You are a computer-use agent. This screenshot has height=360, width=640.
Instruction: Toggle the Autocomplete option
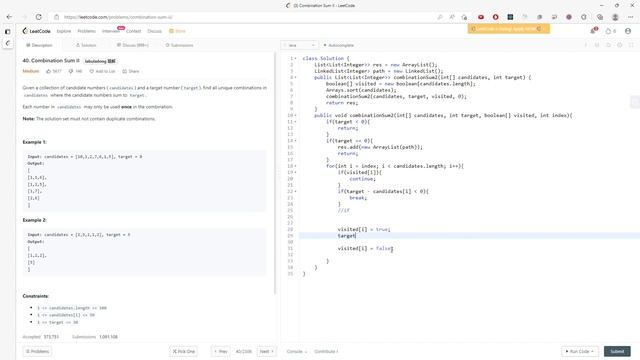click(x=338, y=45)
